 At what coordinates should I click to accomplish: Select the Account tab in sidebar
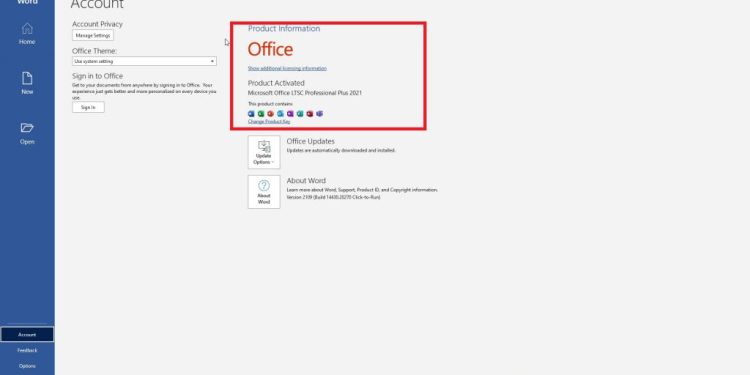[x=27, y=334]
